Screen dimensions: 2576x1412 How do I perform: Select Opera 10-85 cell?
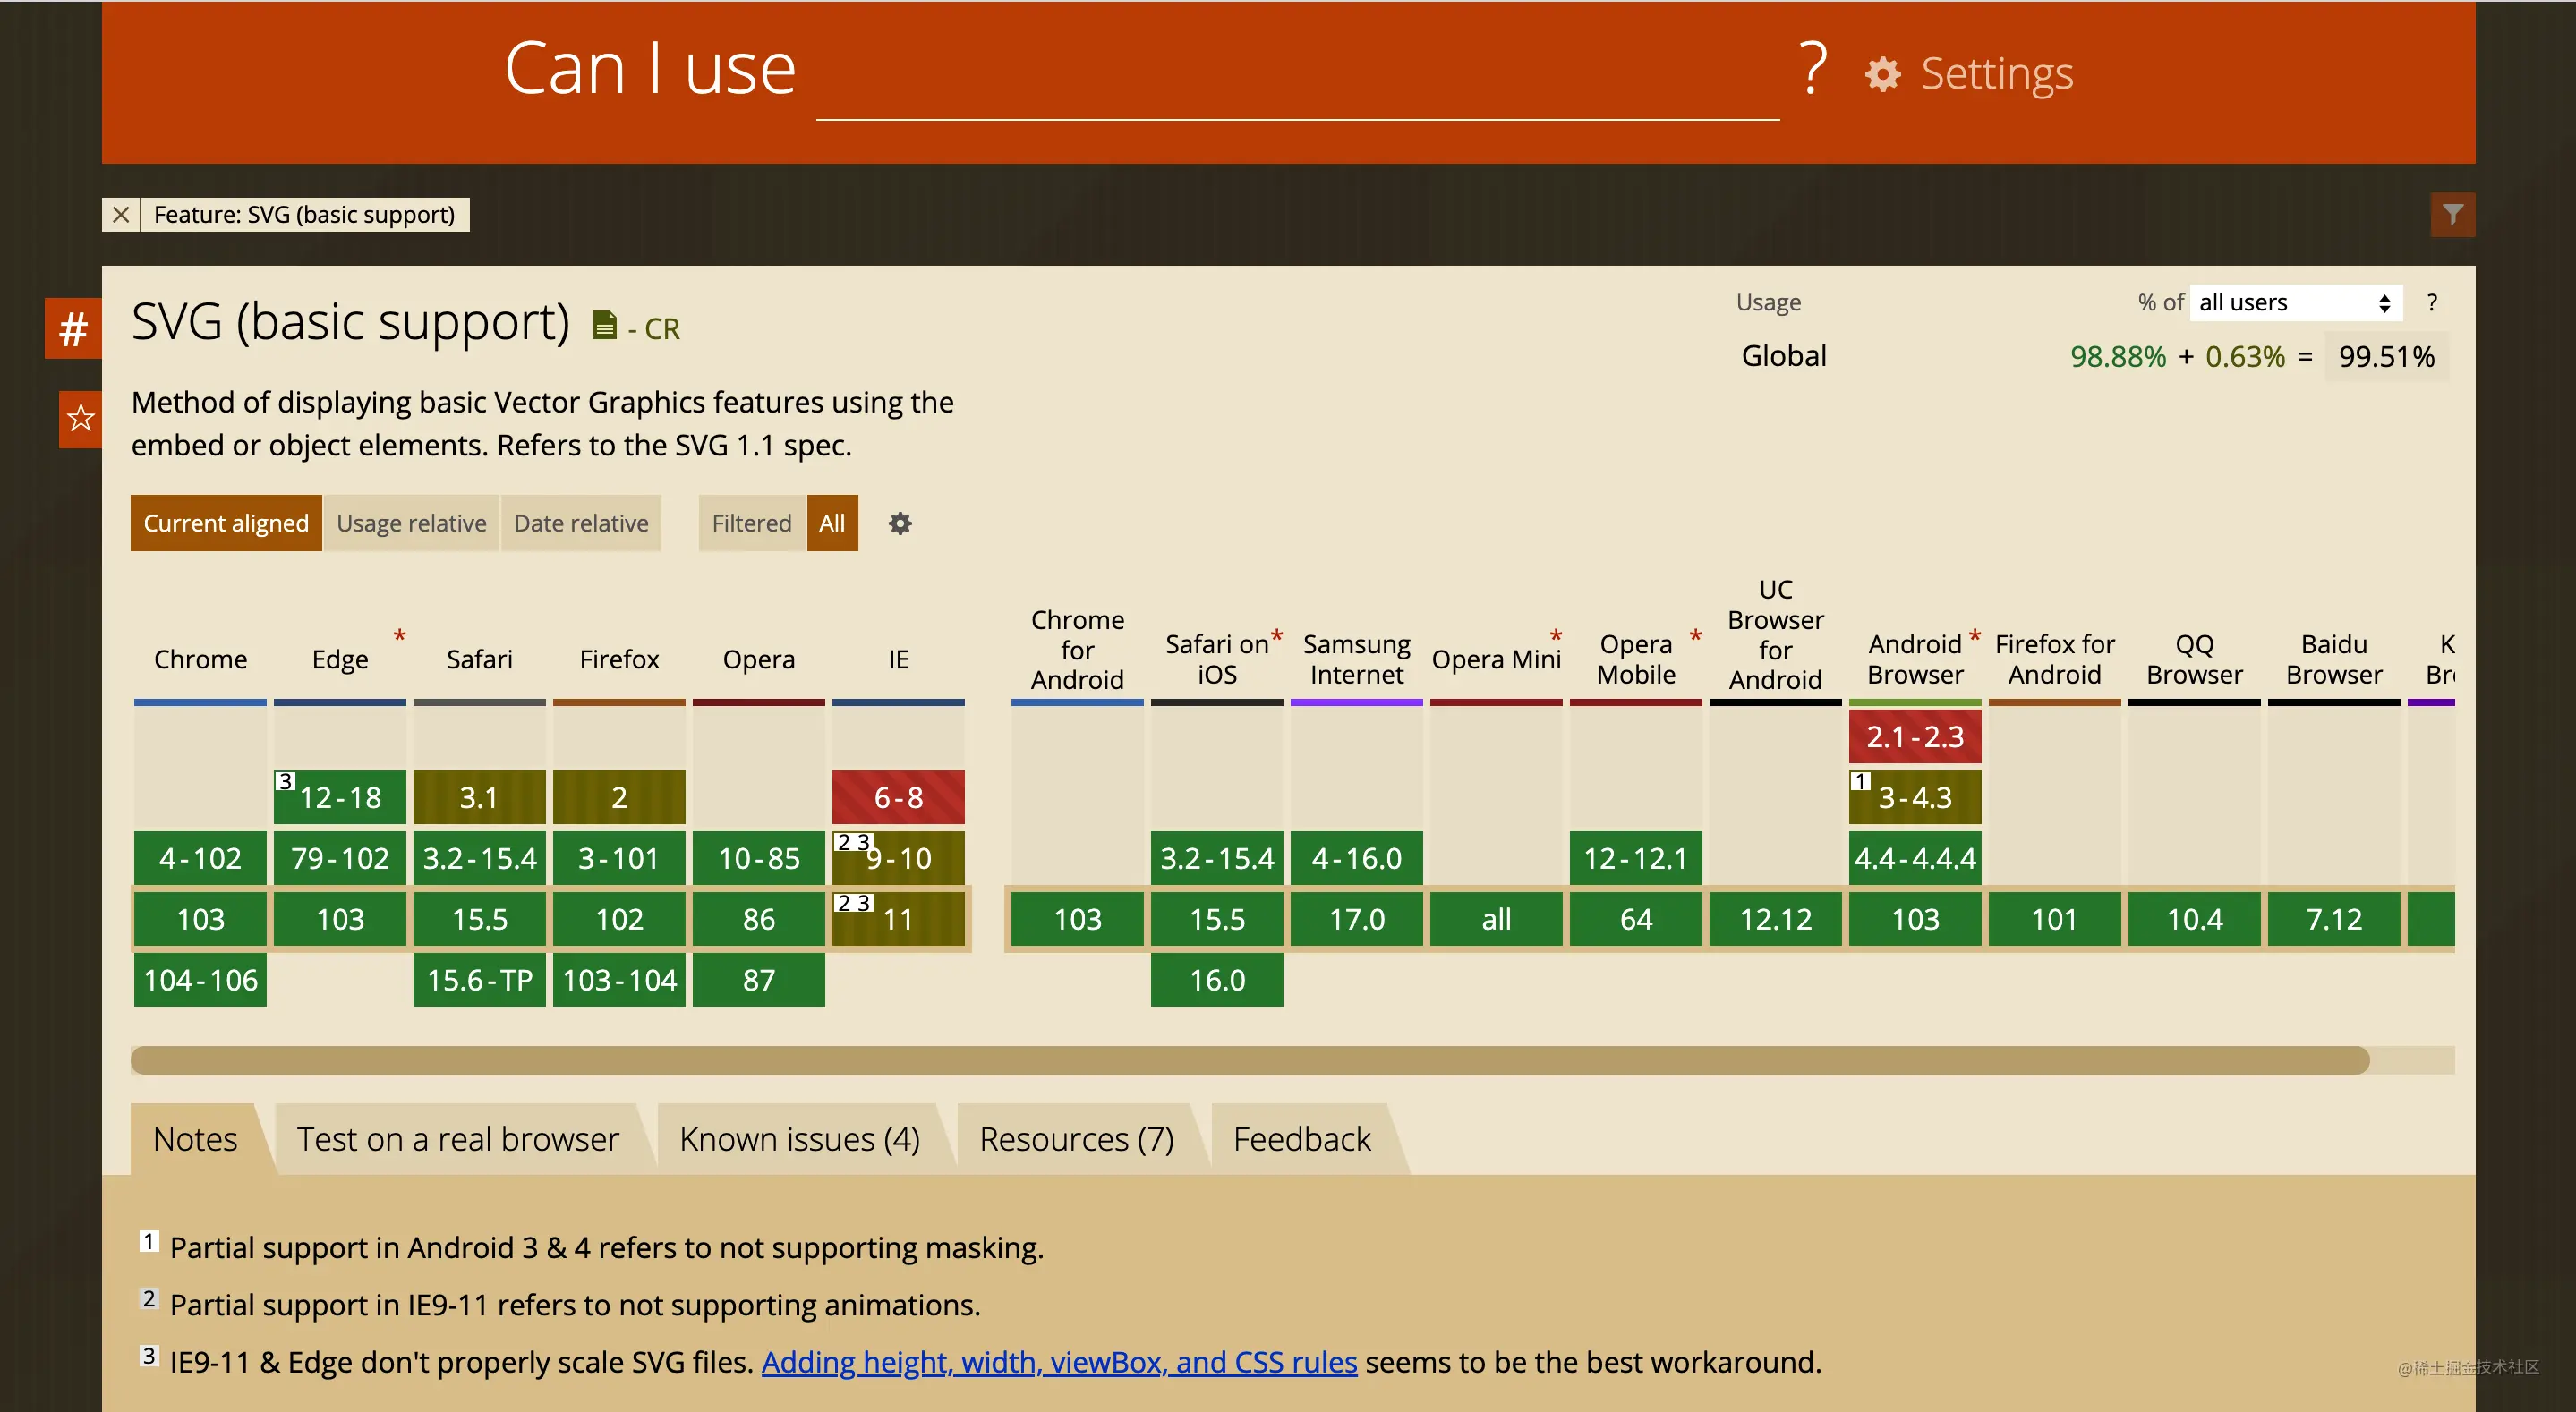[x=759, y=858]
